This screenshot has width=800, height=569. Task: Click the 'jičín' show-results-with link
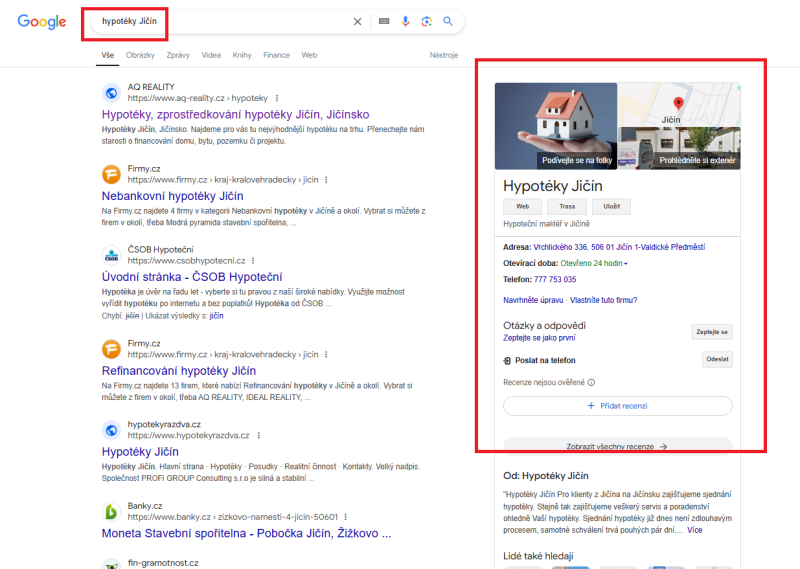click(216, 316)
